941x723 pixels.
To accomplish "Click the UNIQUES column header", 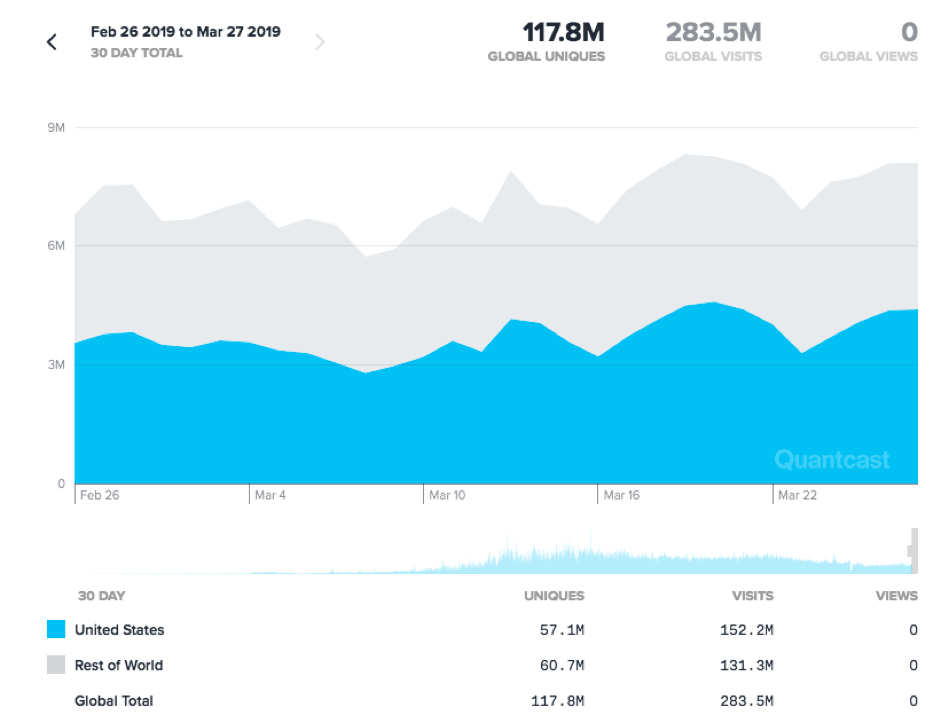I will 556,595.
